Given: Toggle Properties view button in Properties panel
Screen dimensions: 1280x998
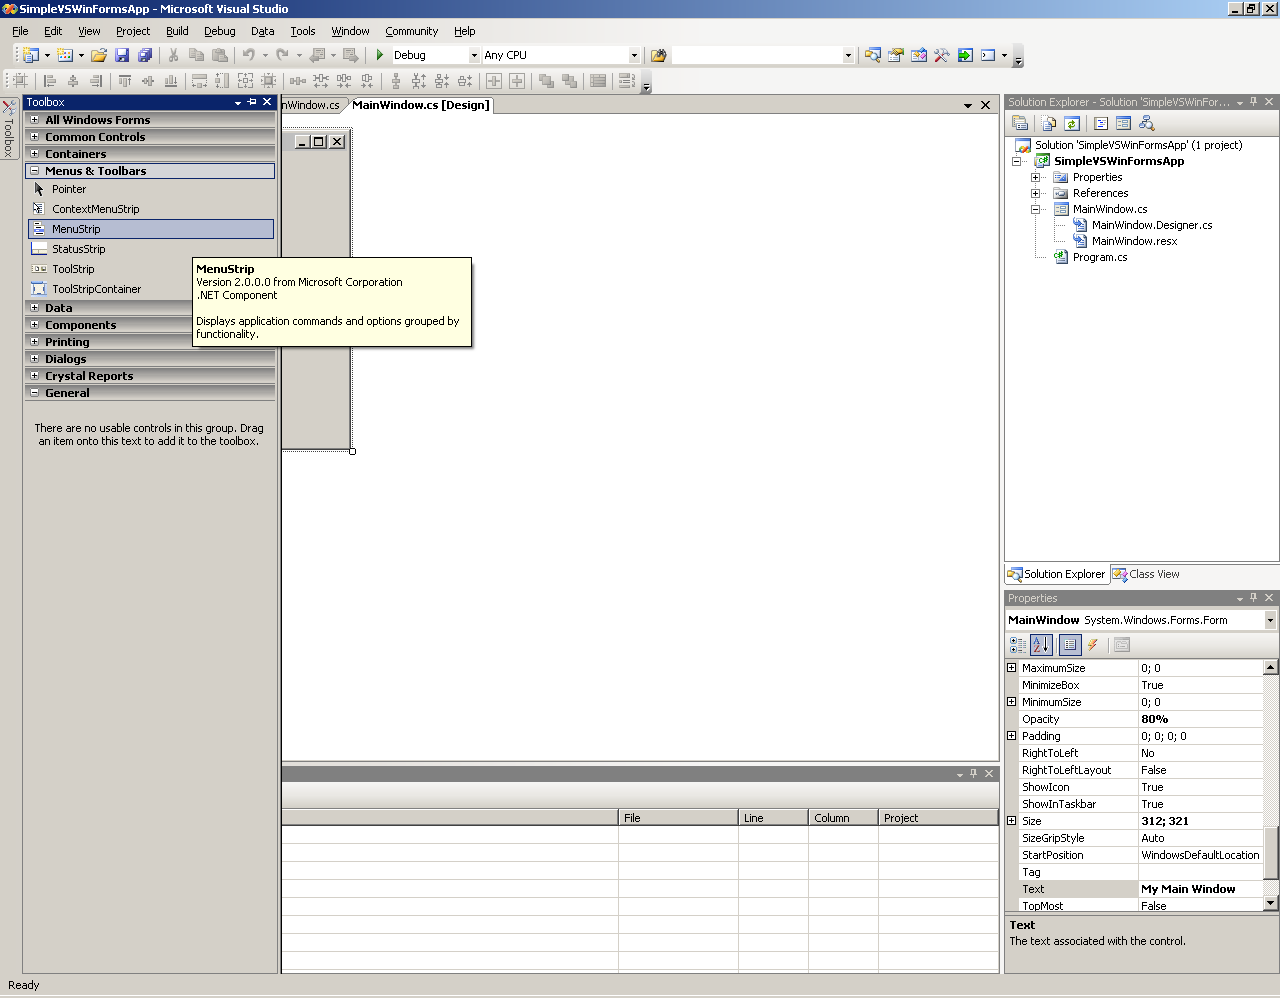Looking at the screenshot, I should tap(1070, 645).
